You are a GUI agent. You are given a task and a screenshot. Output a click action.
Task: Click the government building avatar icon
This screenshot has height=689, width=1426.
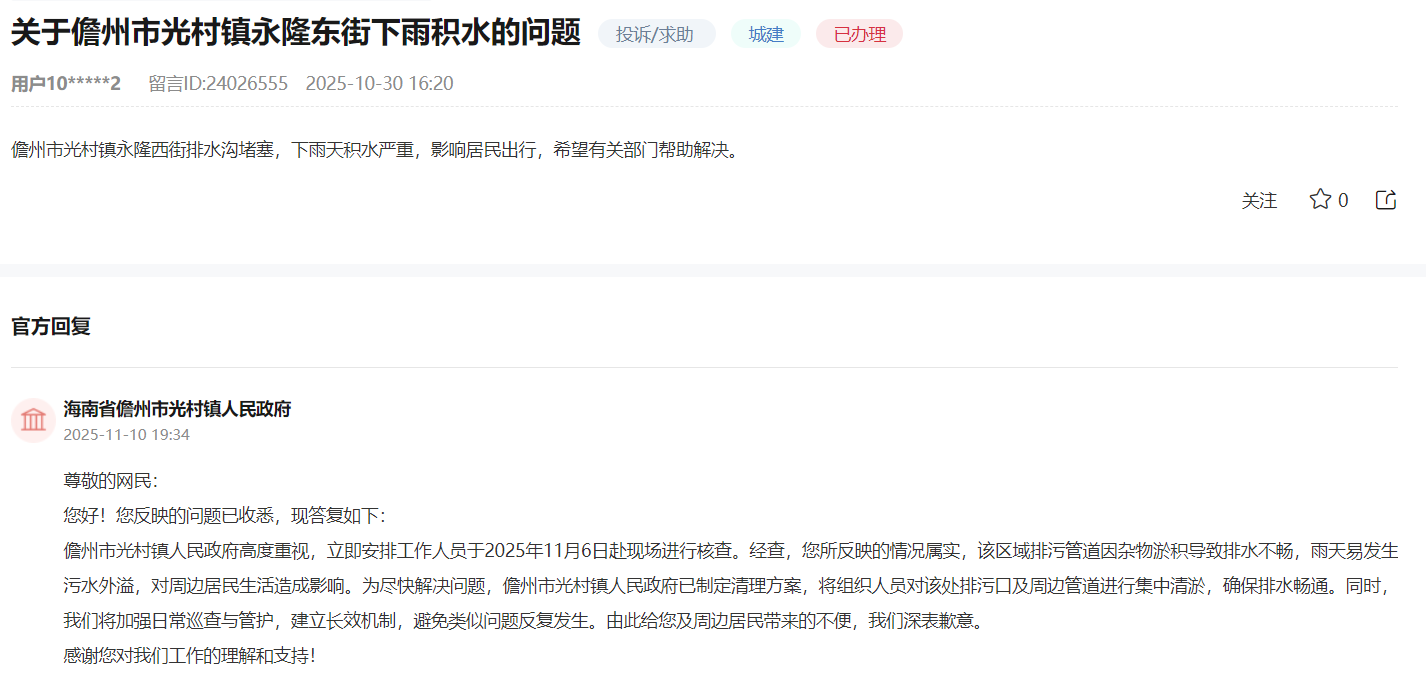coord(33,420)
